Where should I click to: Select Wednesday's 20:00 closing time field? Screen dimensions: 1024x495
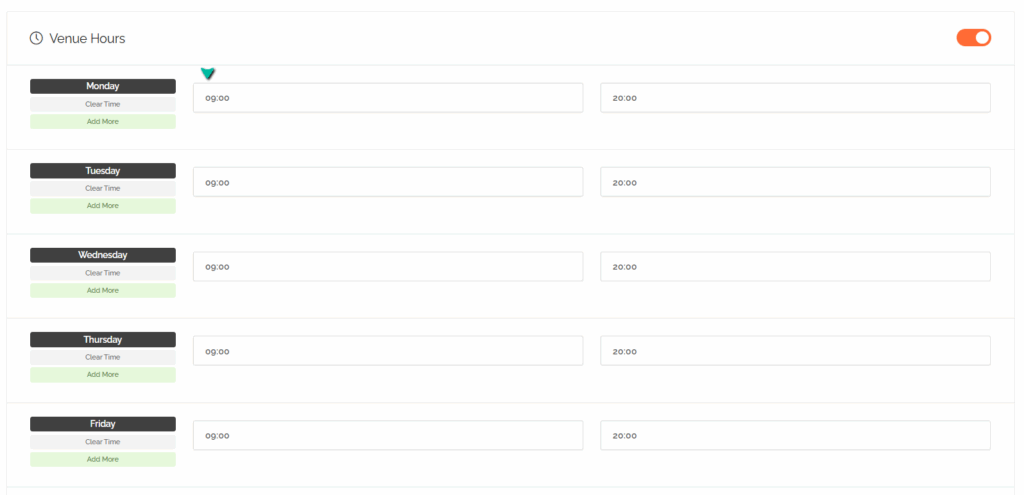(x=795, y=267)
